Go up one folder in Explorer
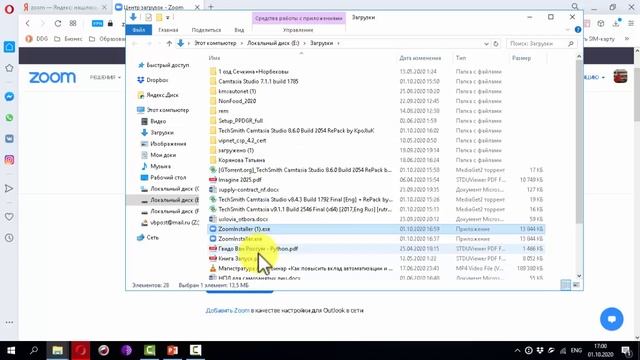The height and width of the screenshot is (360, 640). point(169,43)
